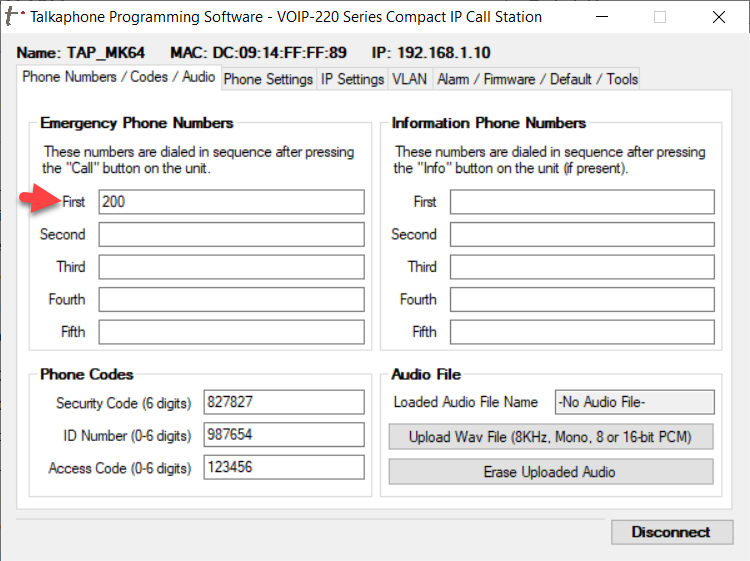Click the ID Number (0-6 digits) label
This screenshot has height=561, width=750.
click(x=127, y=436)
